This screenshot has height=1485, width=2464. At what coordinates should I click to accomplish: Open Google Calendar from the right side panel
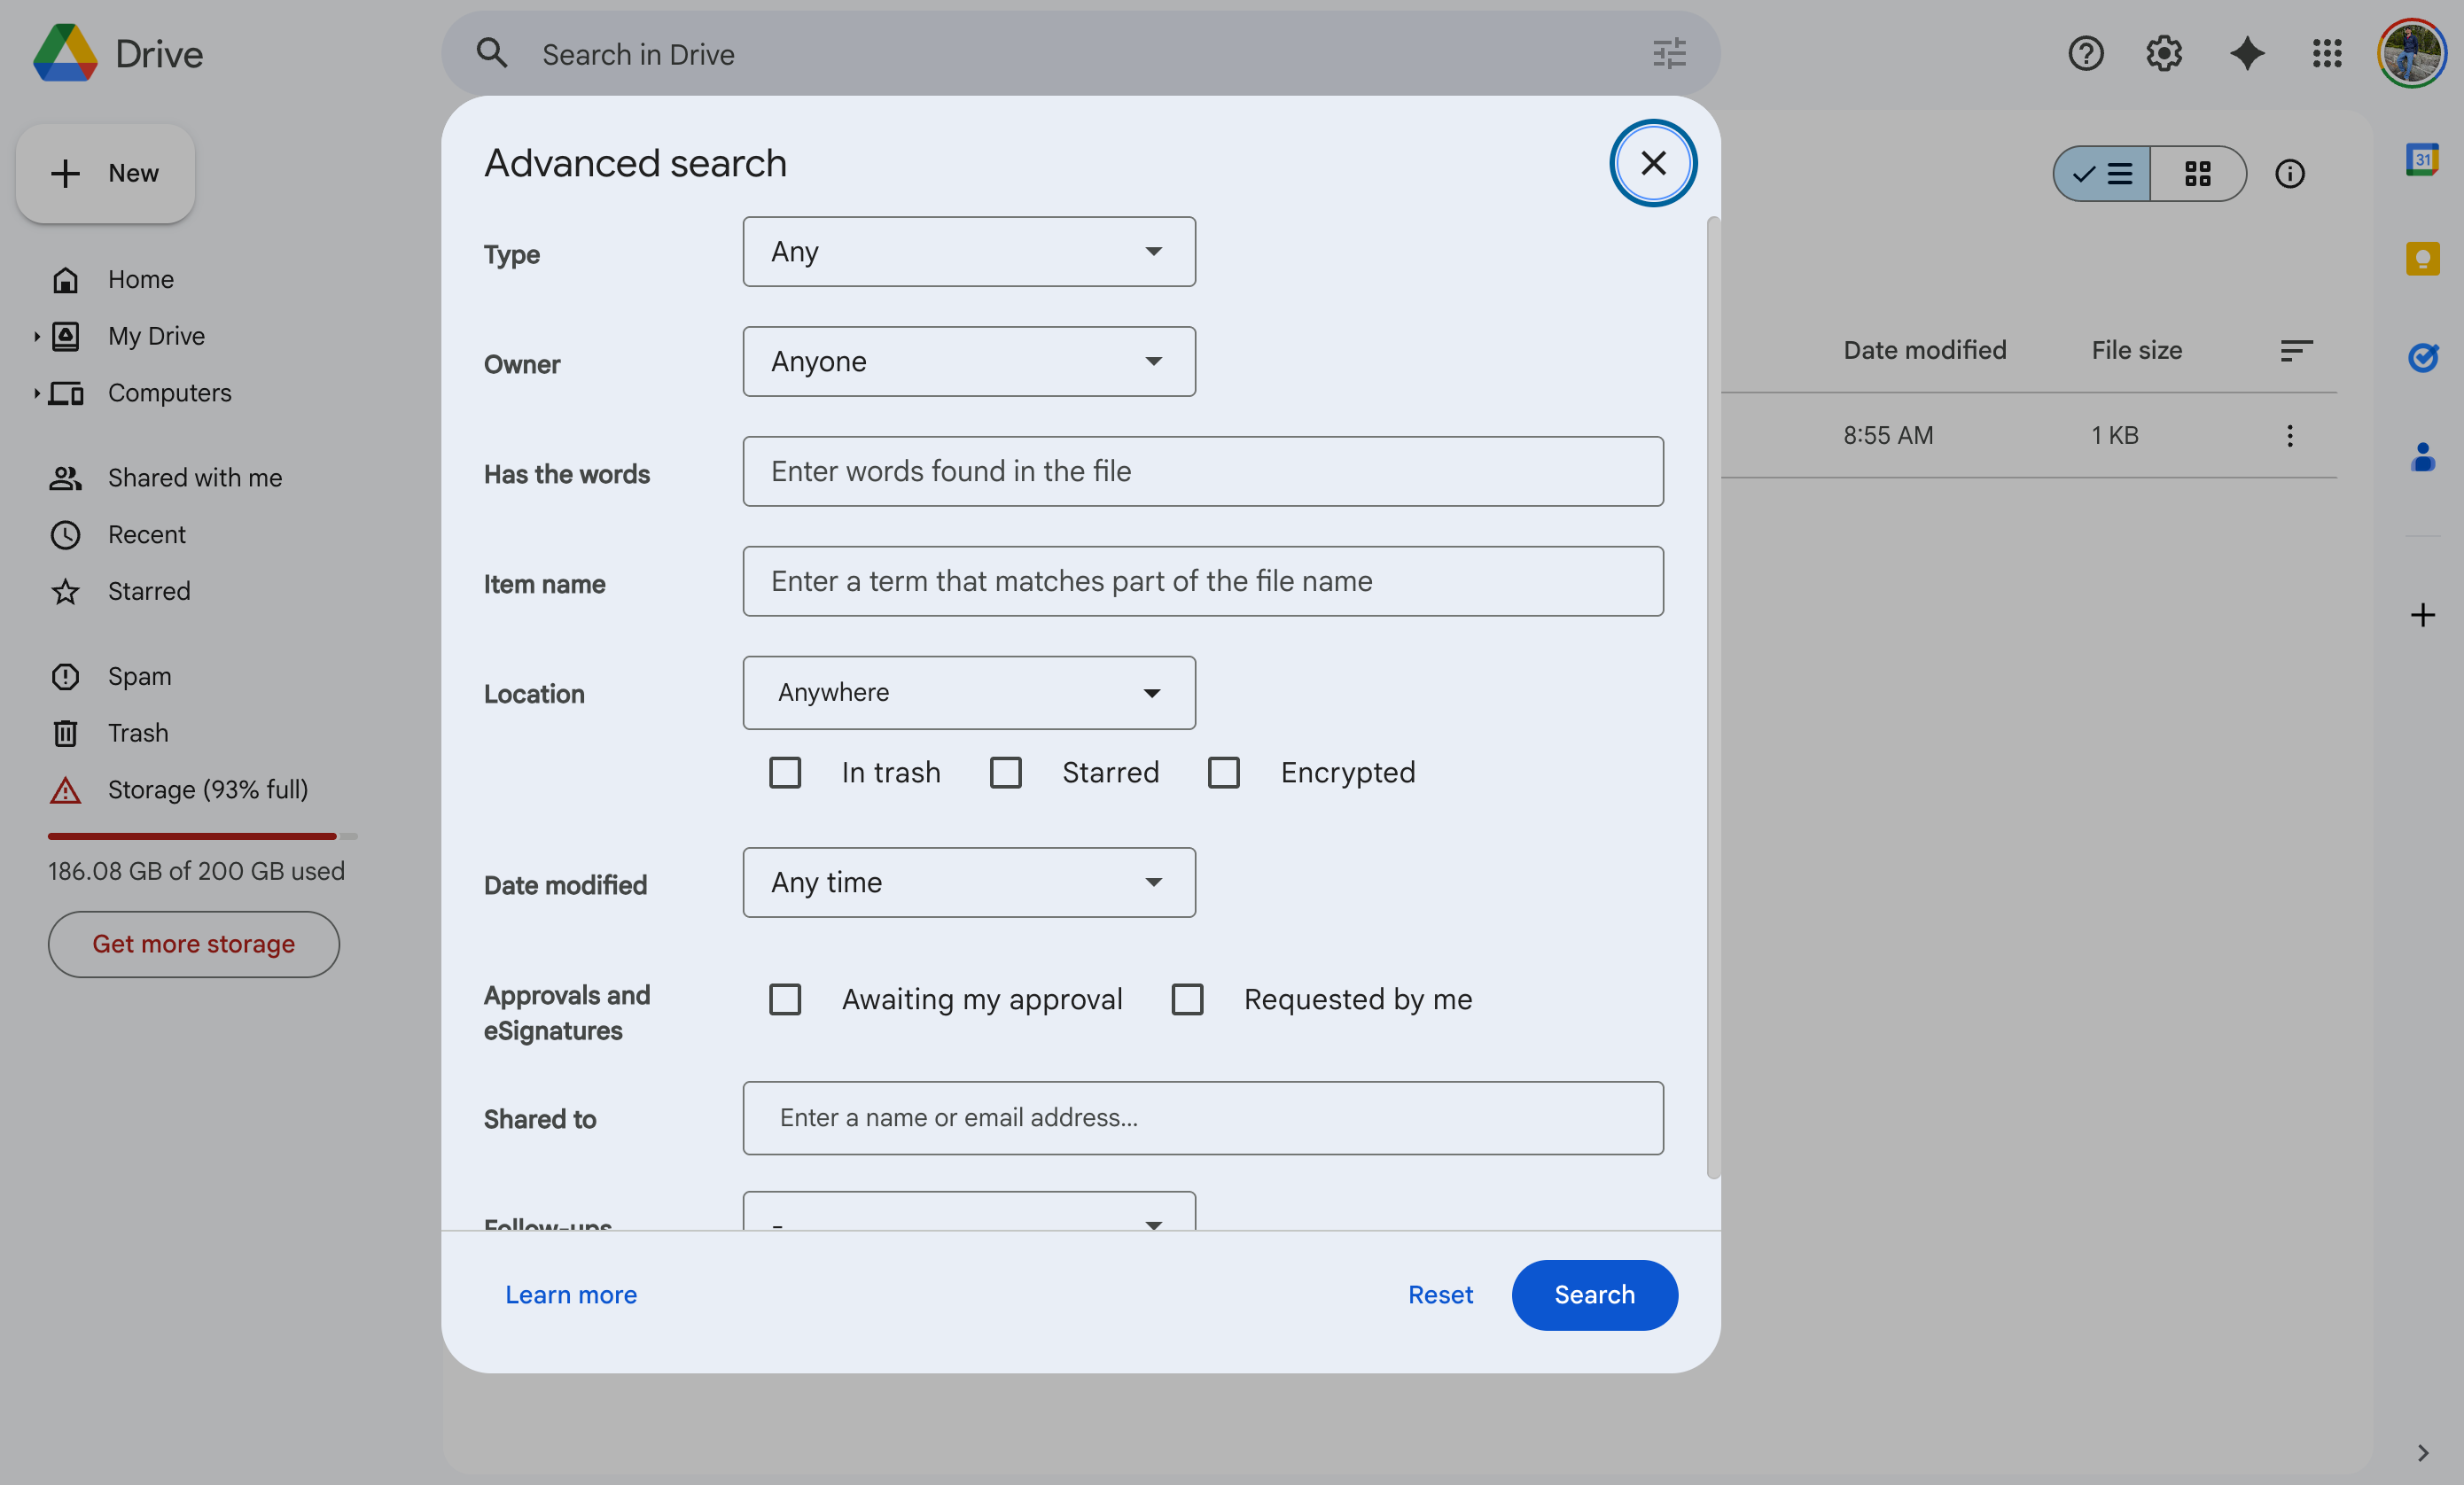(x=2422, y=158)
